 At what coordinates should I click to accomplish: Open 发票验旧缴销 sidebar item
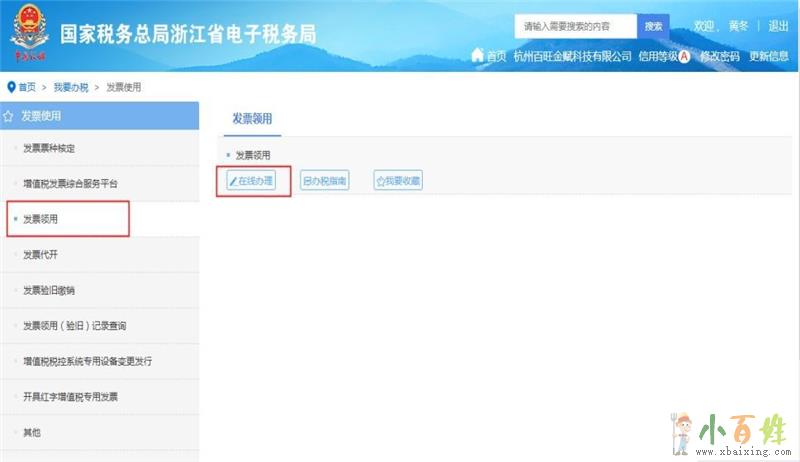coord(49,290)
